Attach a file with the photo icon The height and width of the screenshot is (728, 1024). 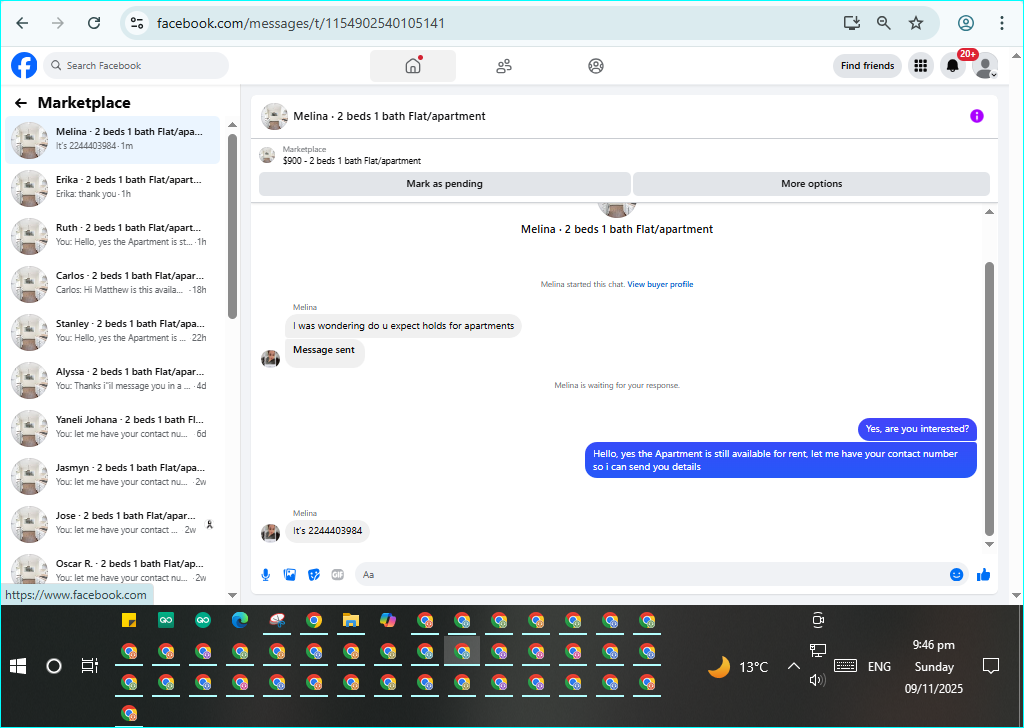pyautogui.click(x=290, y=575)
